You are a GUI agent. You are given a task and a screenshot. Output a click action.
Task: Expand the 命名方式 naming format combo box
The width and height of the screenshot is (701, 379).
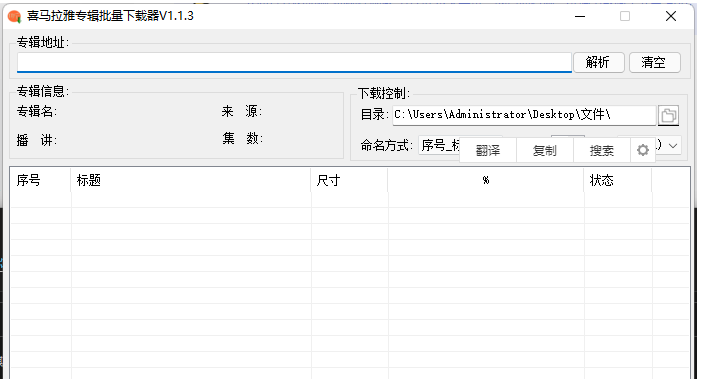pos(439,145)
